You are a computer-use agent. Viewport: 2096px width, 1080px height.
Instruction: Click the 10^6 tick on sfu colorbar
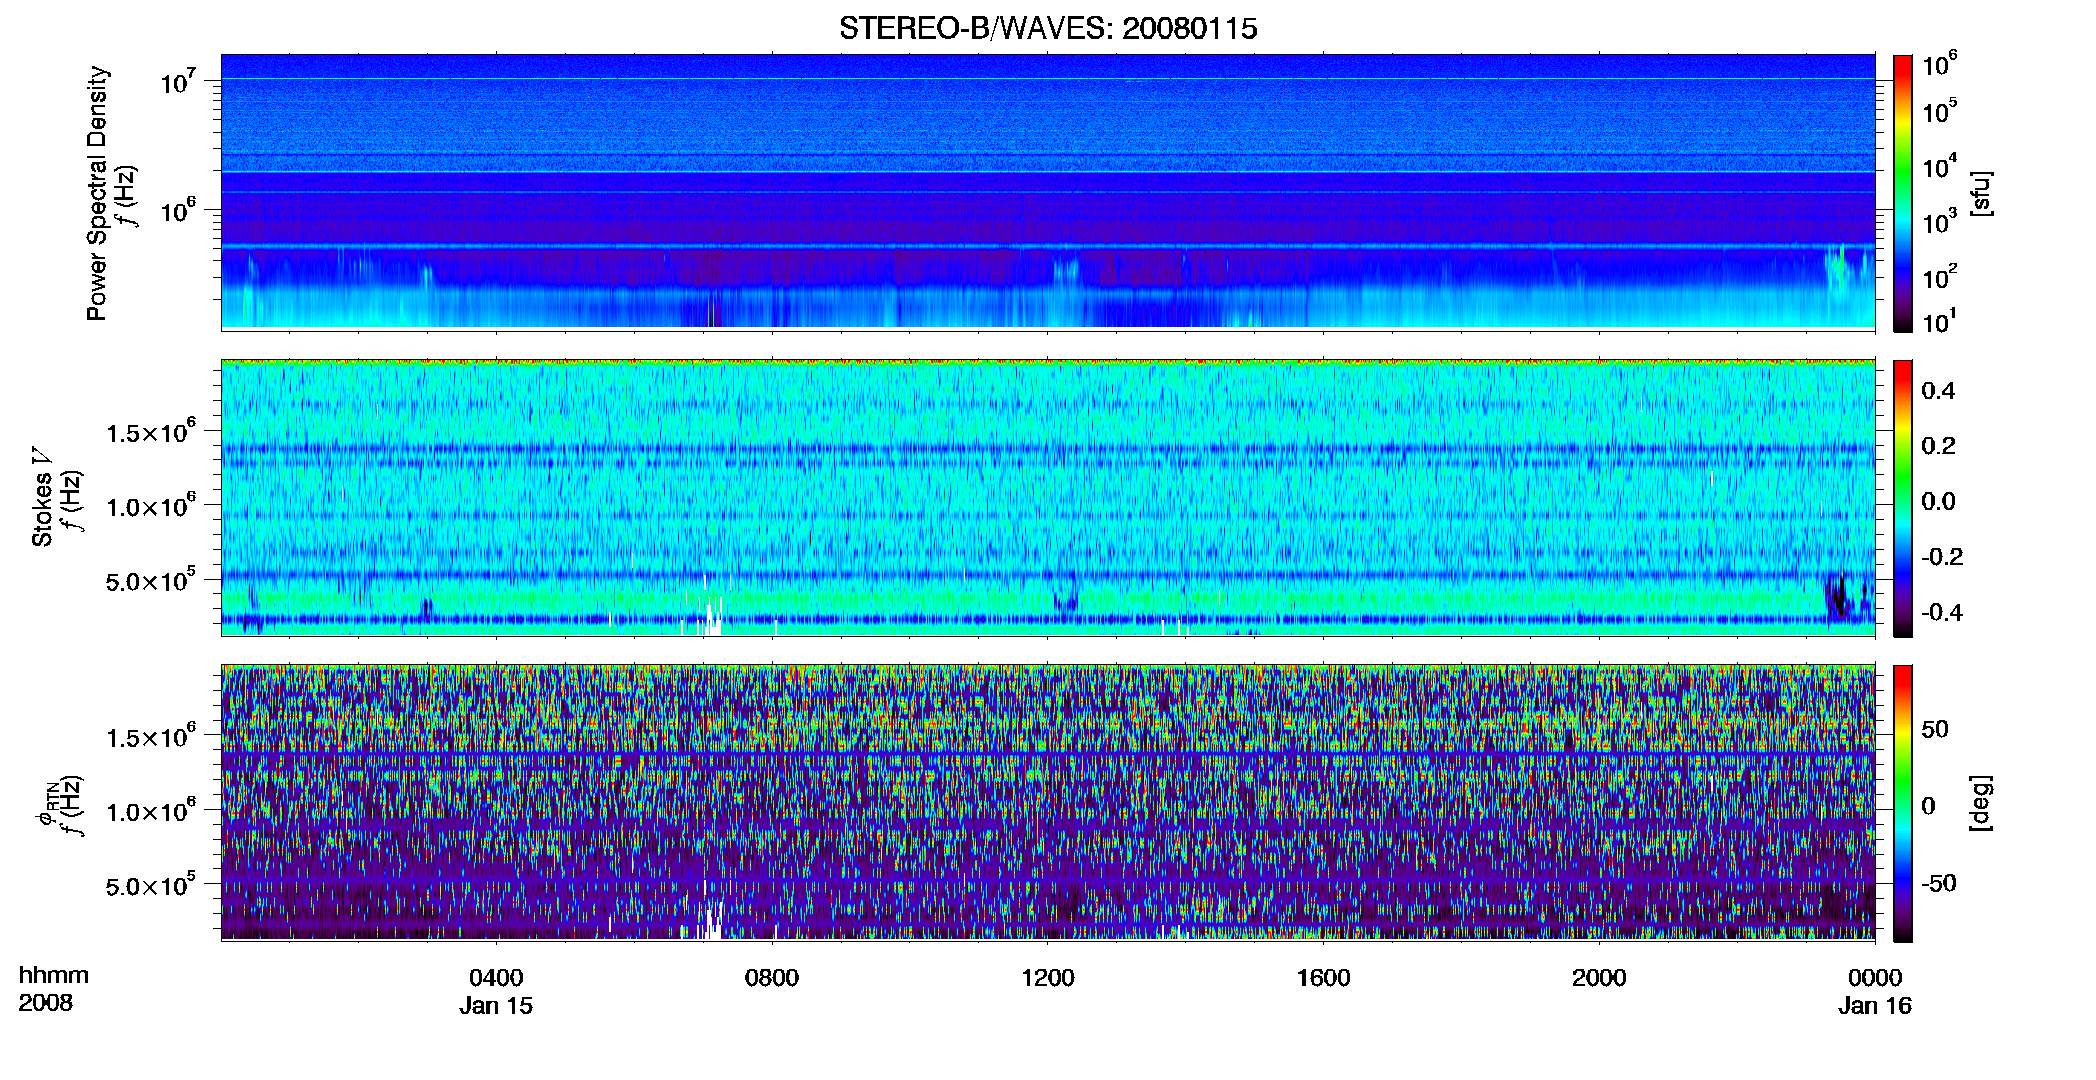coord(1939,64)
